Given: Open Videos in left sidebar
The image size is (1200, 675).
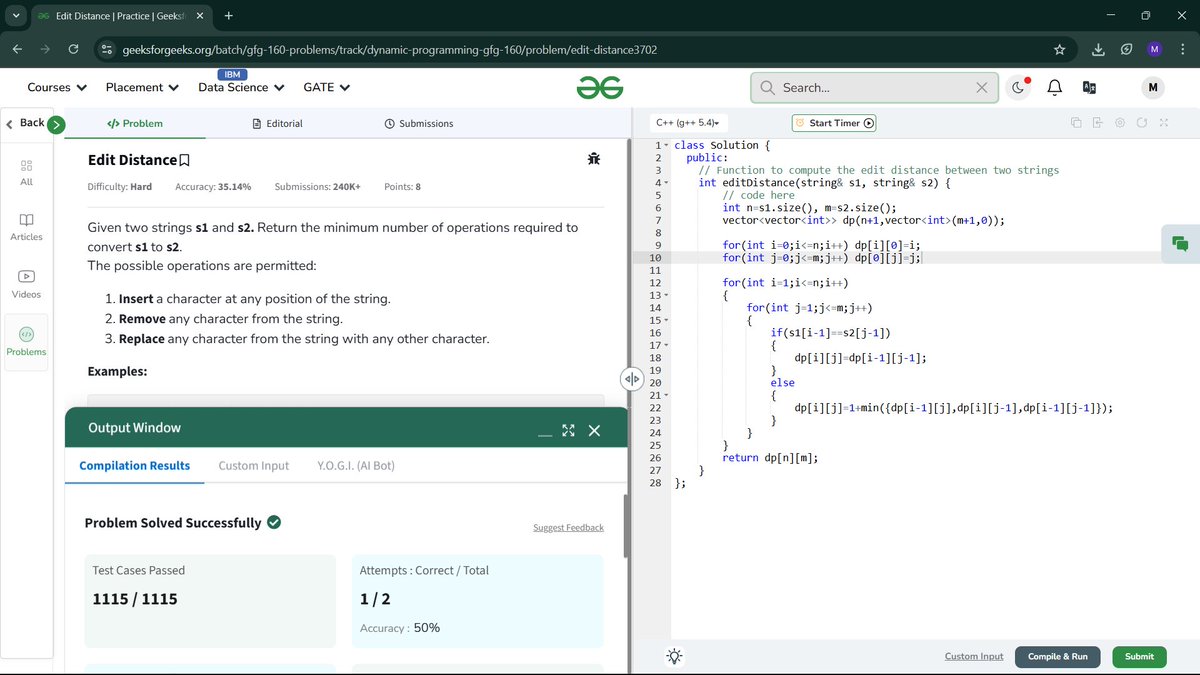Looking at the screenshot, I should (x=26, y=284).
